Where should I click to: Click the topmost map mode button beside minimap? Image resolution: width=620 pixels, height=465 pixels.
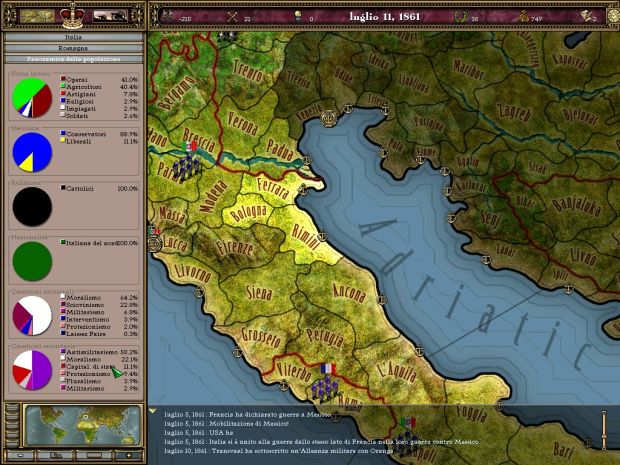[x=12, y=408]
